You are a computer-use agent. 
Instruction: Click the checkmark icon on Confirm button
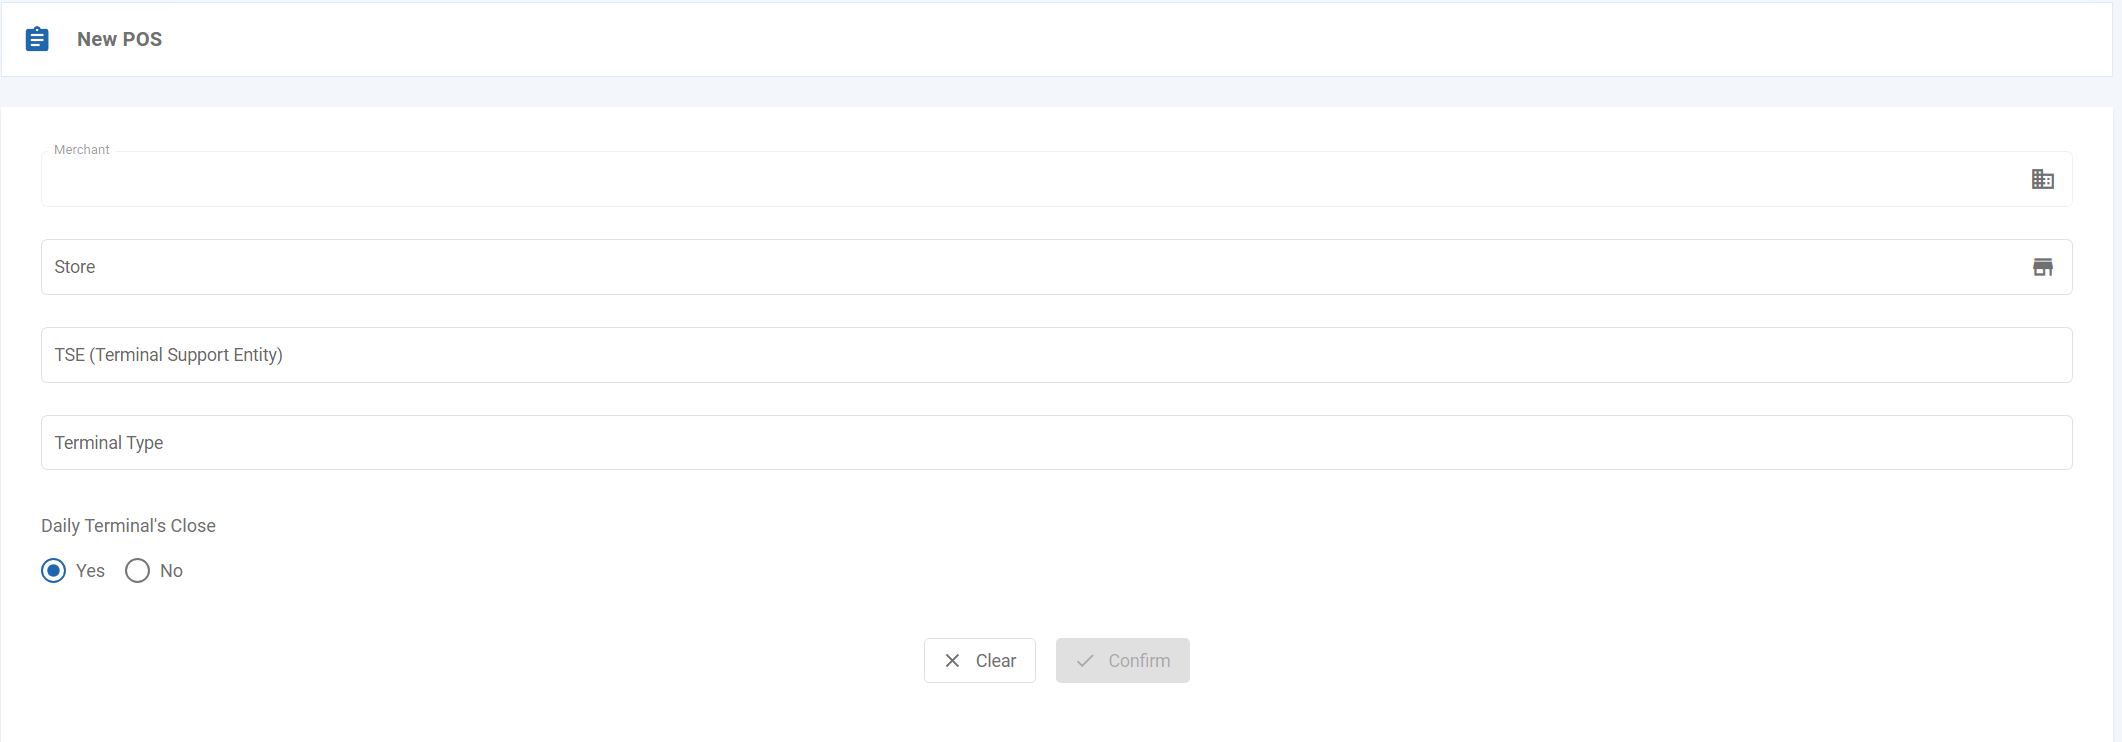(1085, 661)
